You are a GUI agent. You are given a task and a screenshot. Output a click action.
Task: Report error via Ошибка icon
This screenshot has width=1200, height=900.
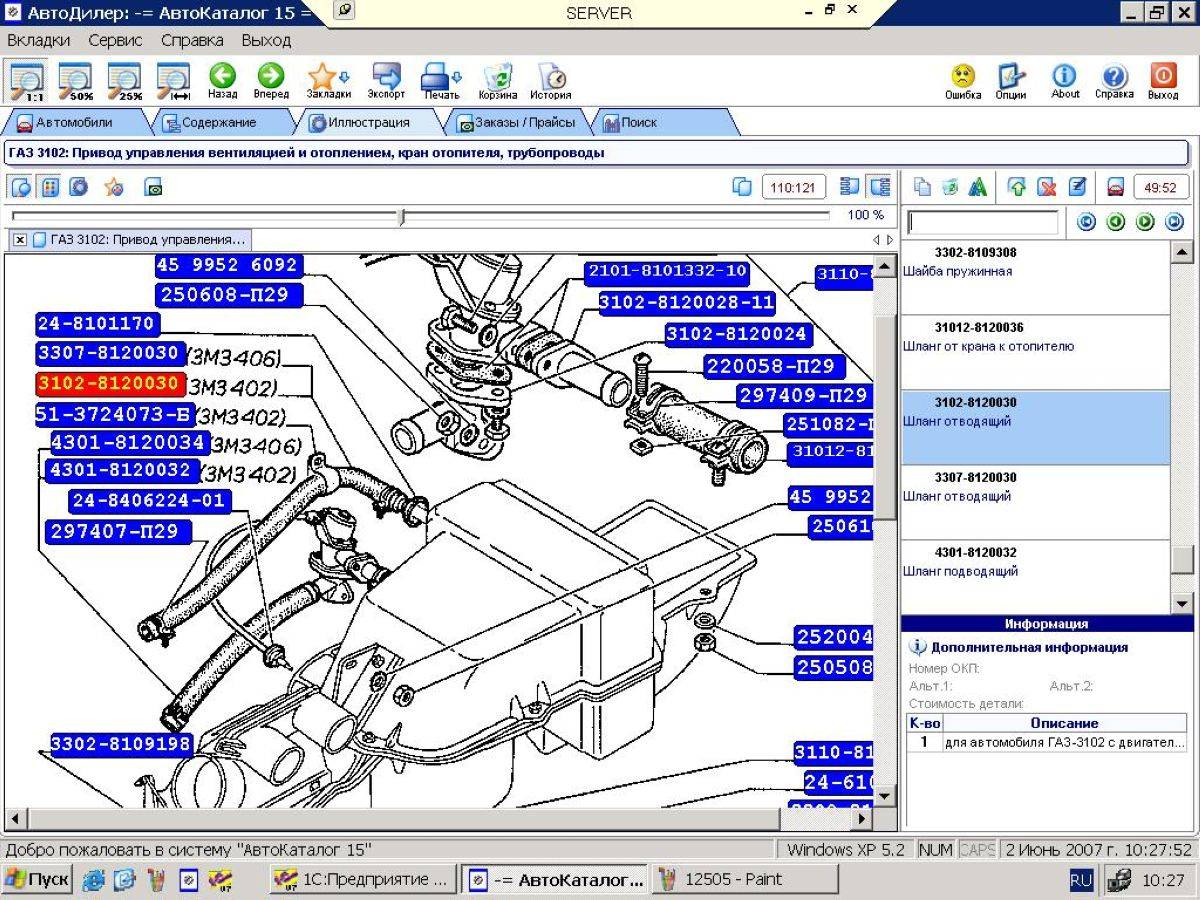962,80
